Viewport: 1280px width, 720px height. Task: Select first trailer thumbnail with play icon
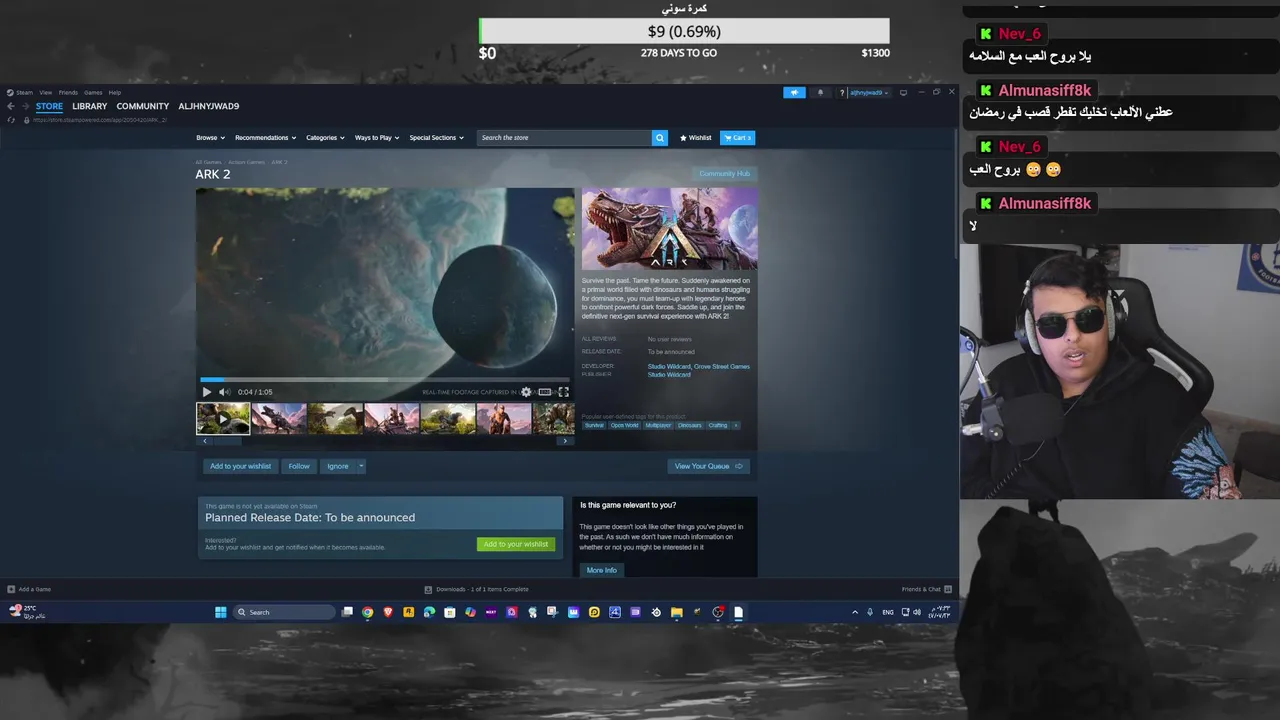pyautogui.click(x=223, y=418)
